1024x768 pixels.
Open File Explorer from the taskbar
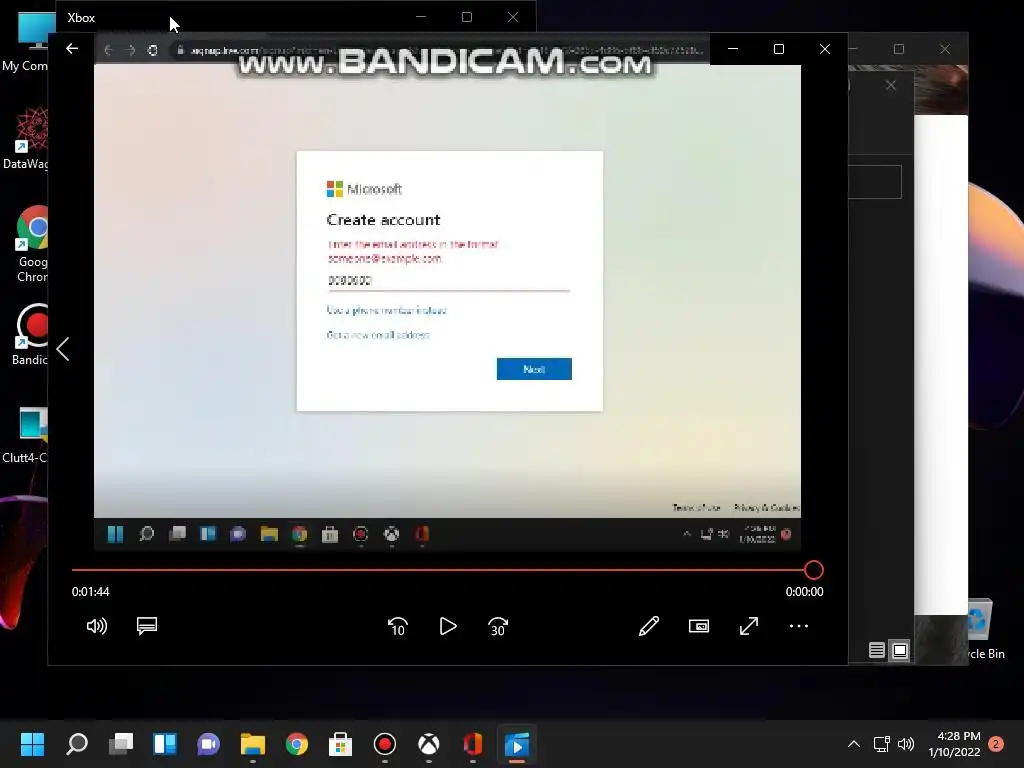point(253,744)
